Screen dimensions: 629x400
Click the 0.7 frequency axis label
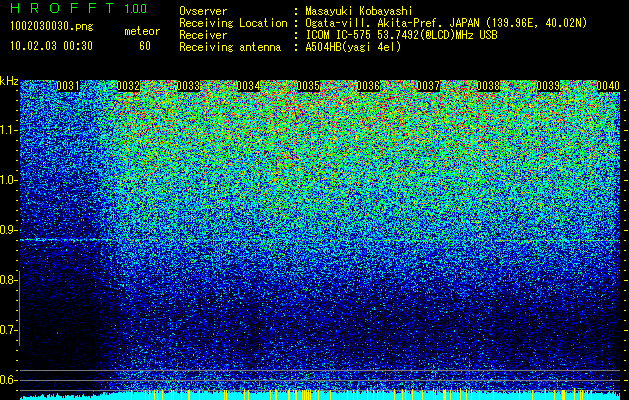7,330
